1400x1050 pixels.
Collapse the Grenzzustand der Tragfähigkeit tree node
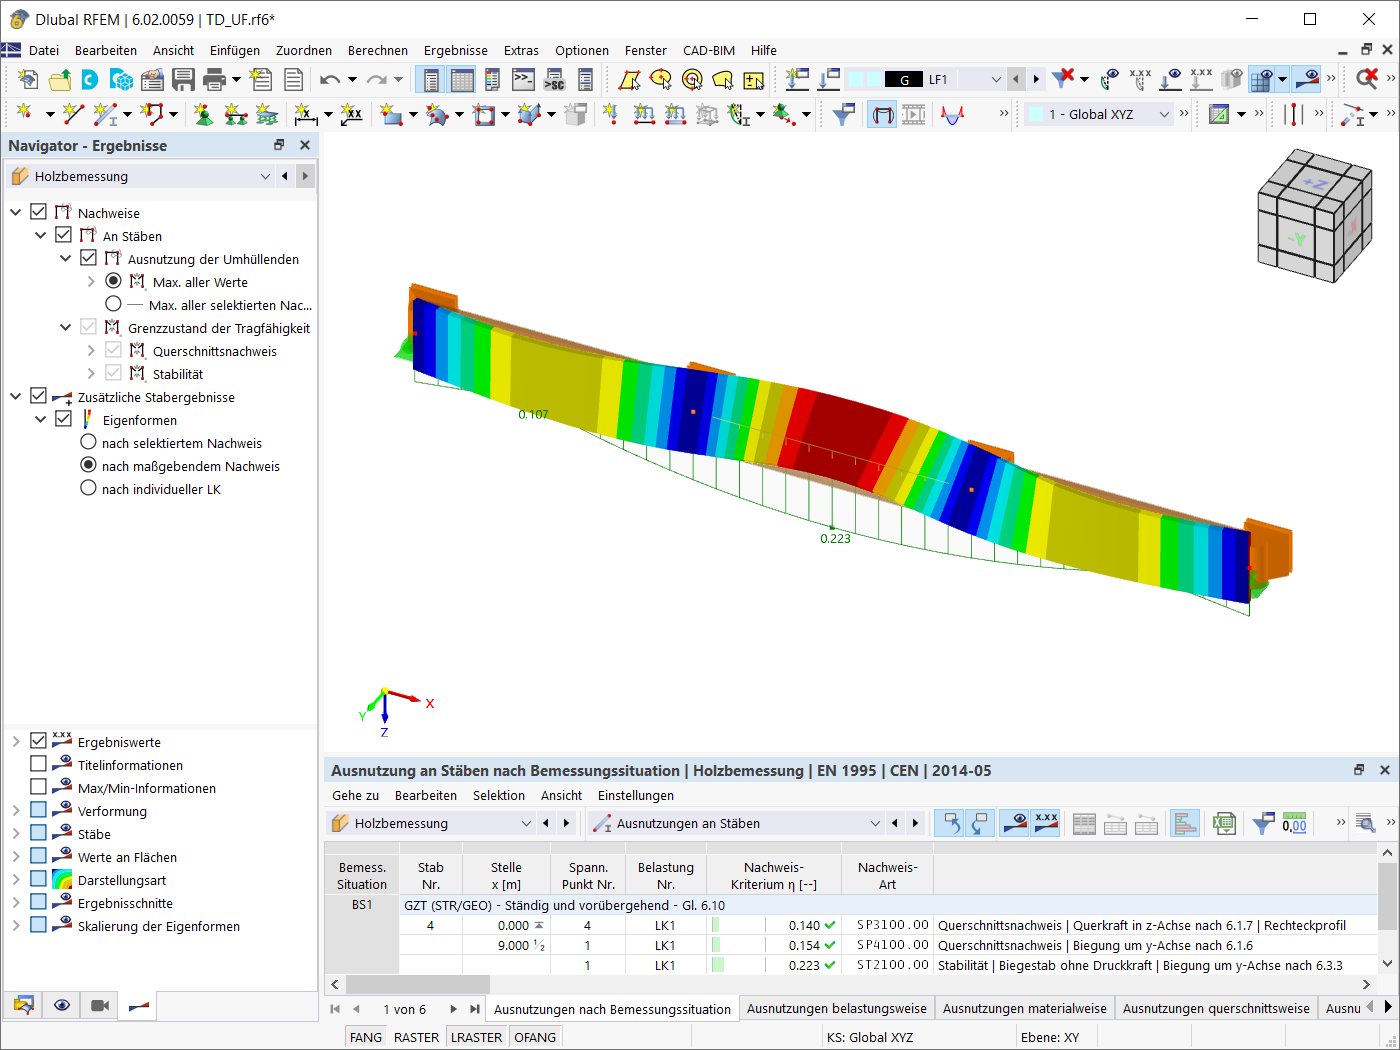(x=66, y=327)
